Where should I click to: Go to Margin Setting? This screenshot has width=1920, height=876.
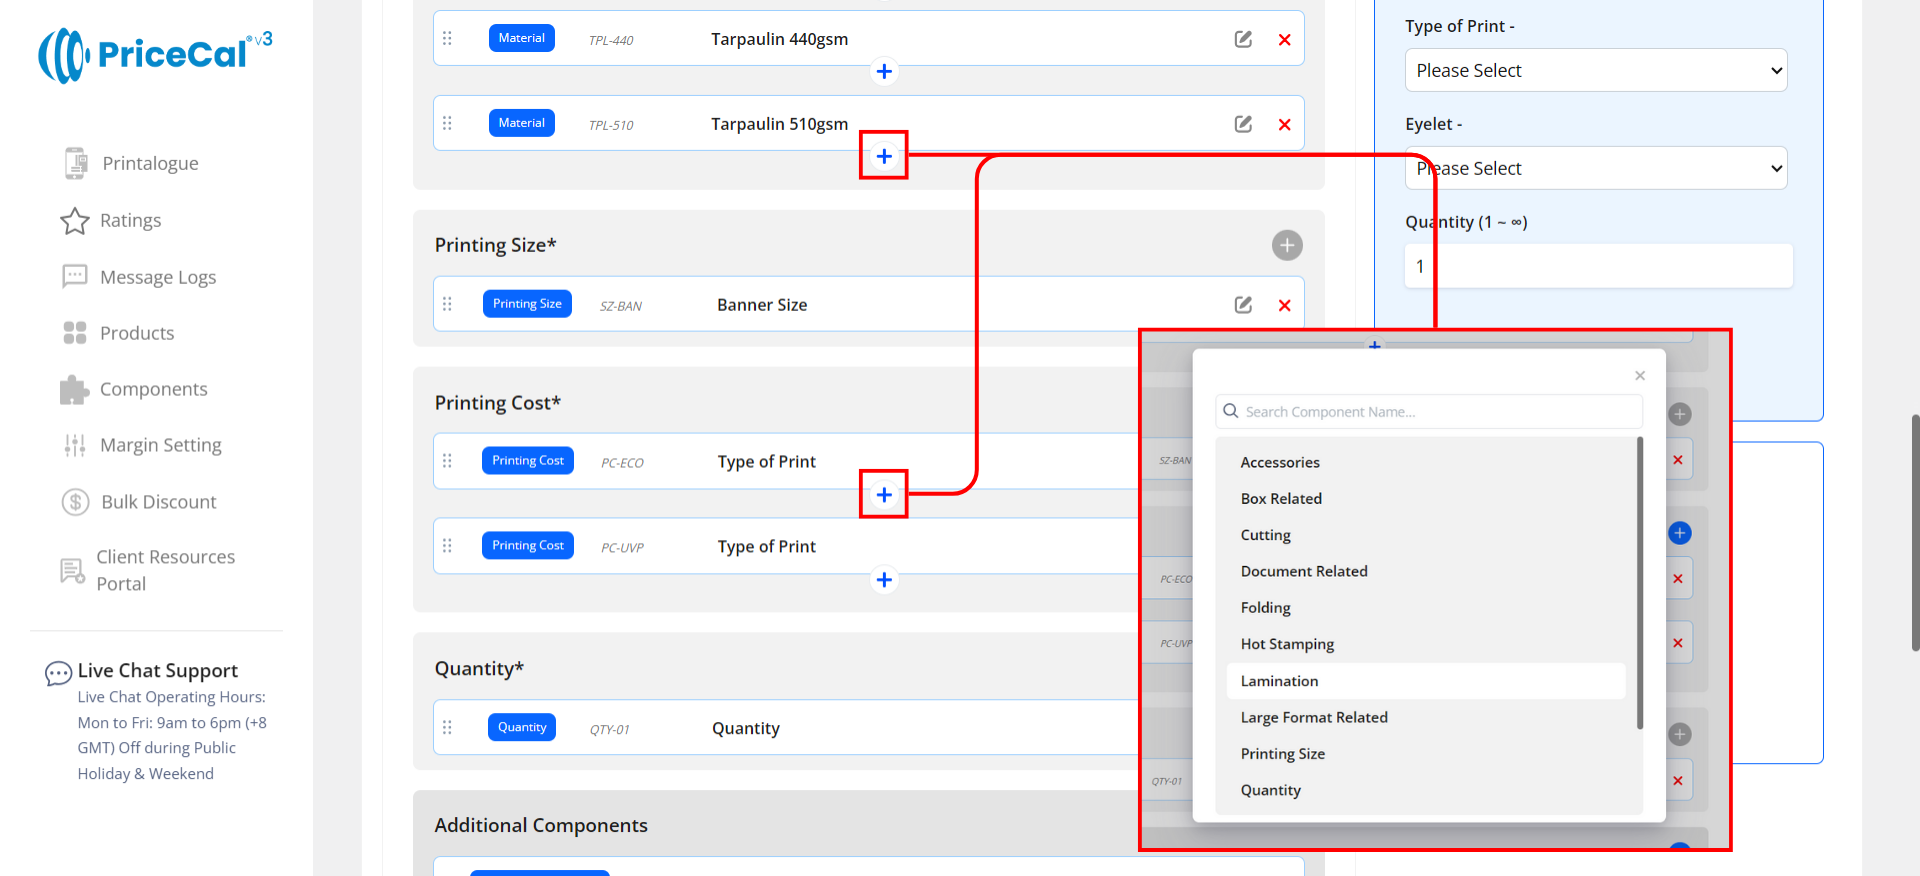click(x=160, y=445)
